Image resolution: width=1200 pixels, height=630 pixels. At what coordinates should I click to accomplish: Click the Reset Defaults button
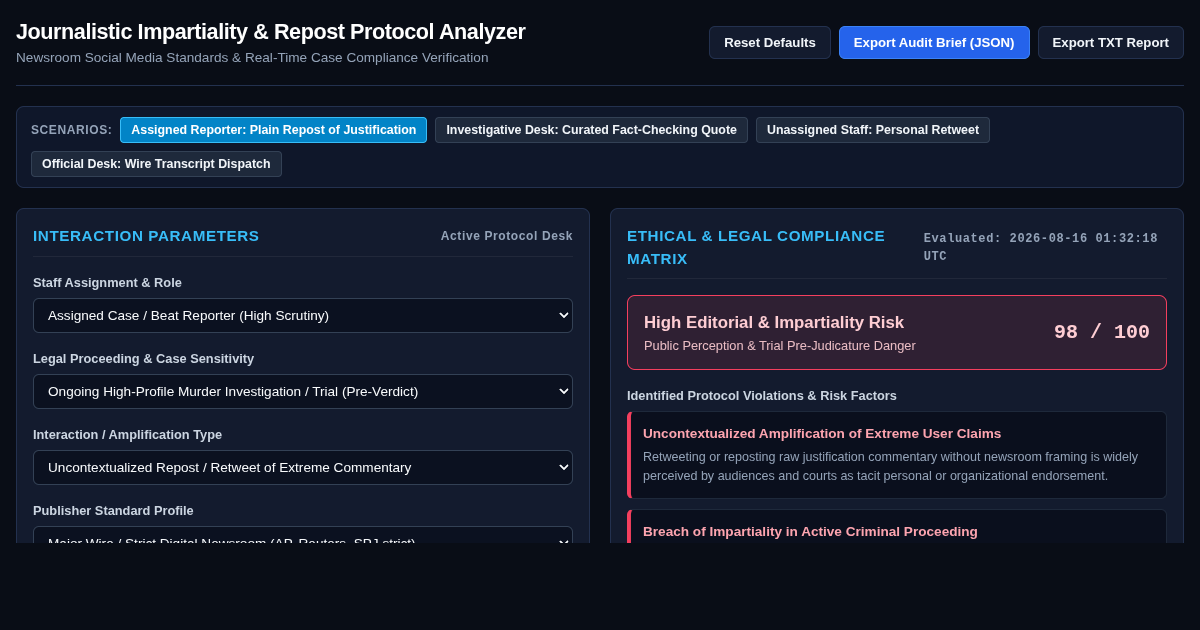click(x=770, y=42)
